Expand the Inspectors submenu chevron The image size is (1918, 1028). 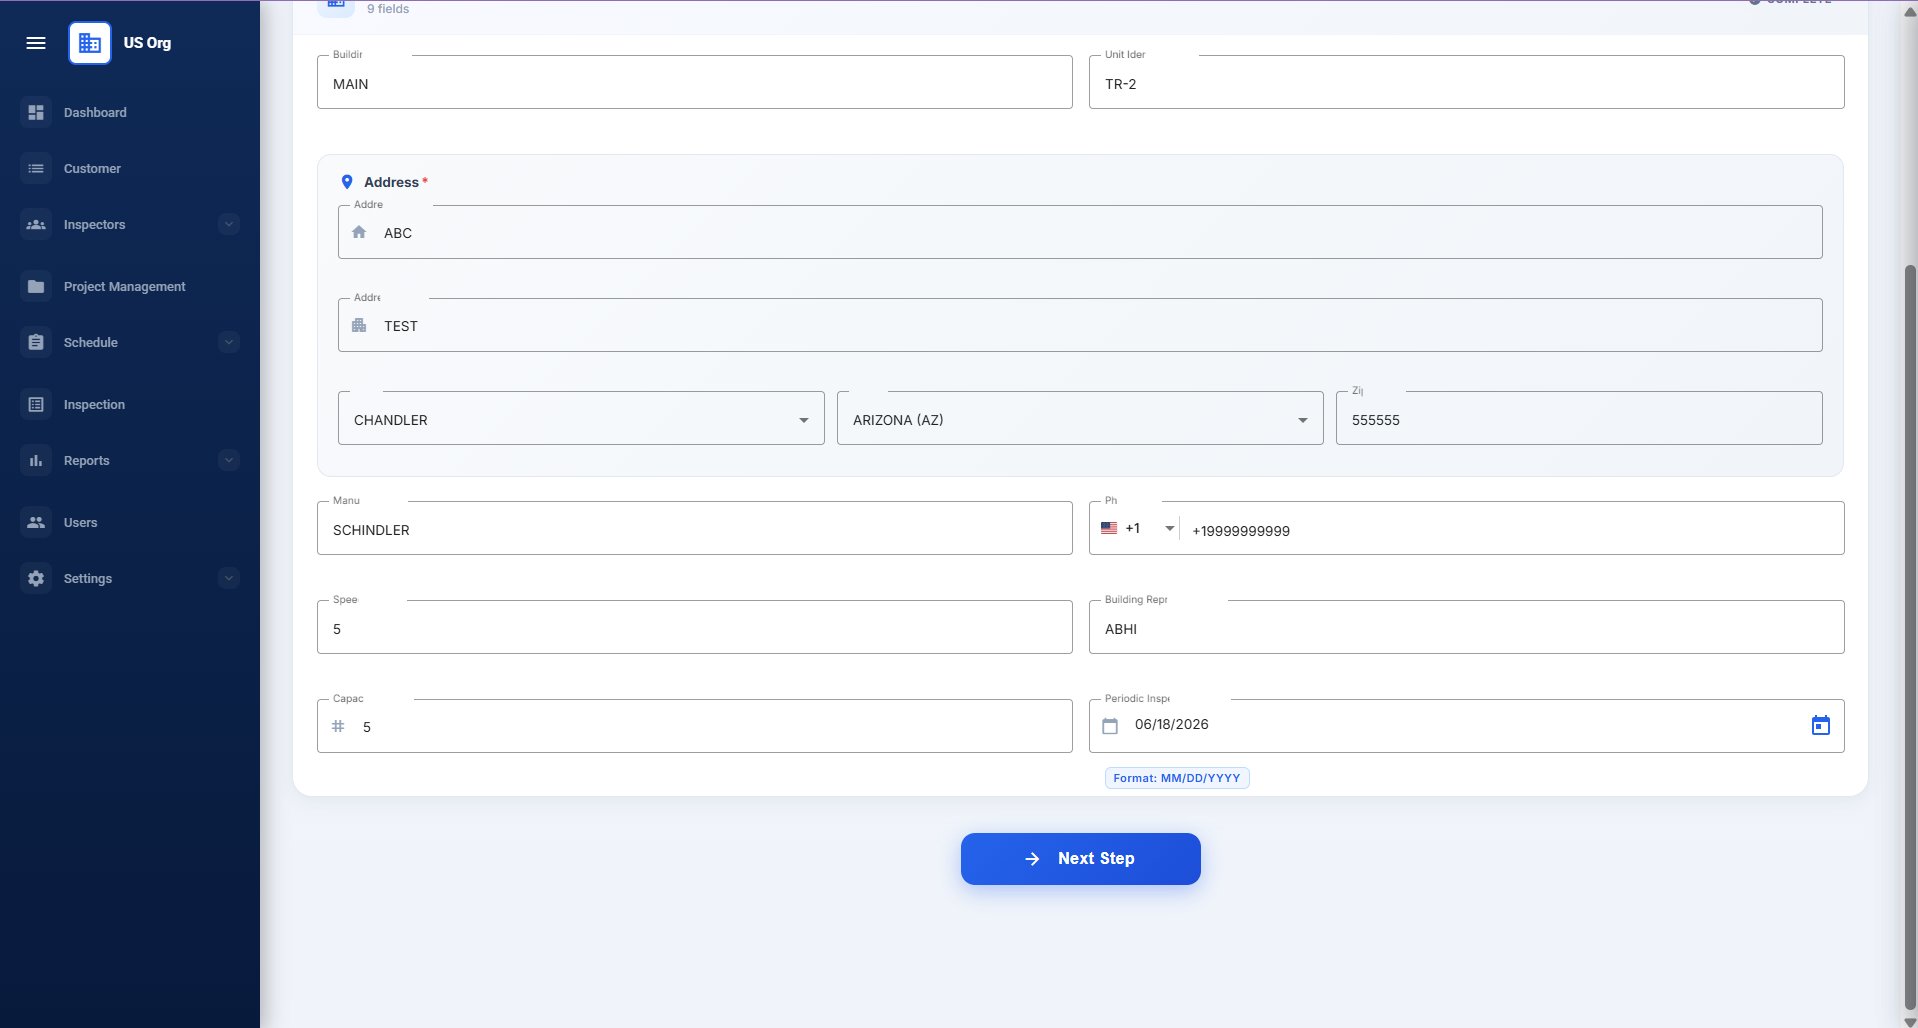click(x=229, y=224)
